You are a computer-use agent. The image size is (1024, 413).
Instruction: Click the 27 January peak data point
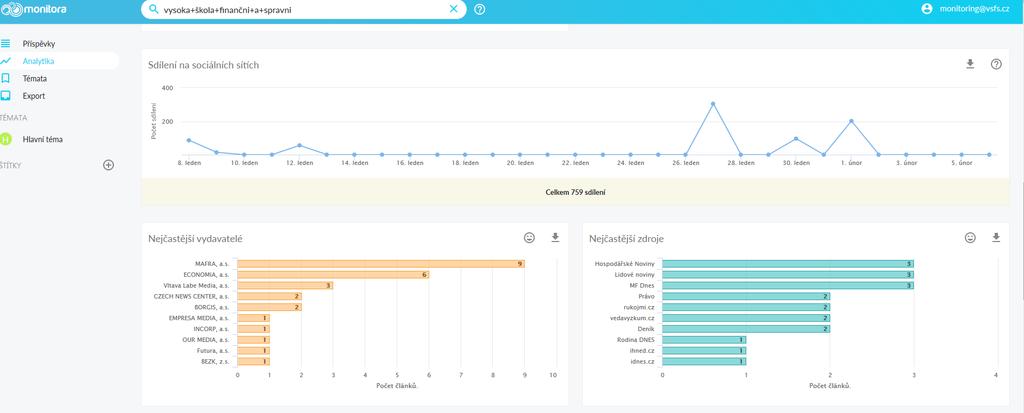pos(713,103)
